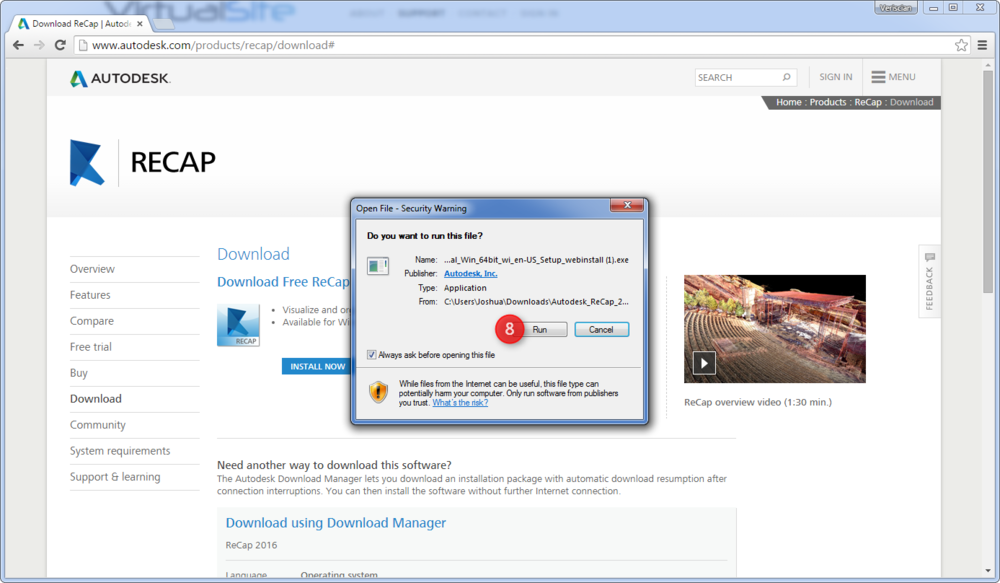This screenshot has height=583, width=1000.
Task: Open the site MENU hamburger
Action: (x=893, y=77)
